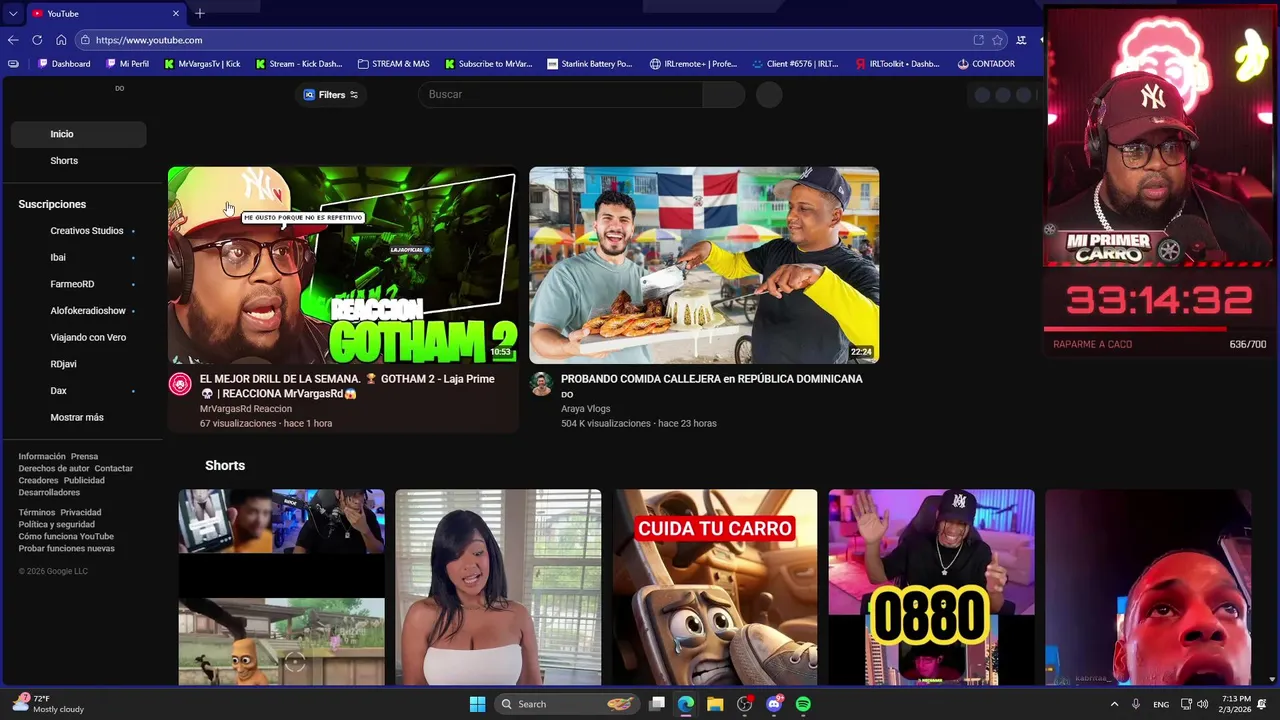Open the MrVargasRd Reaccion channel avatar
1280x720 pixels.
coord(180,384)
